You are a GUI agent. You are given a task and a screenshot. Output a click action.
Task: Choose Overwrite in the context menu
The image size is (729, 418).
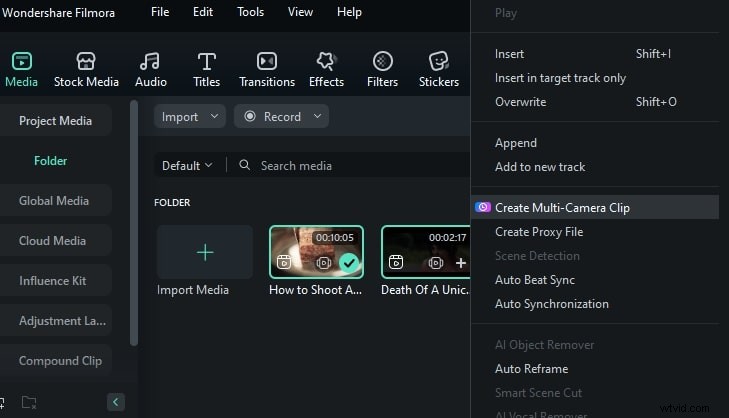tap(595, 102)
